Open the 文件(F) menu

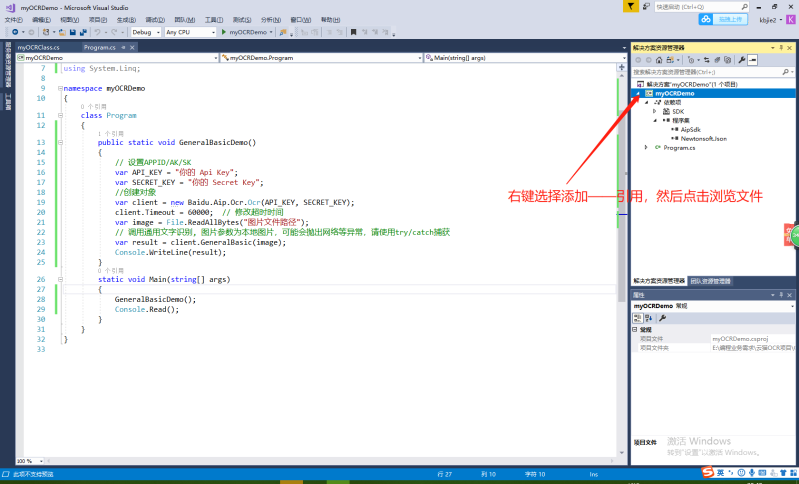click(x=14, y=20)
